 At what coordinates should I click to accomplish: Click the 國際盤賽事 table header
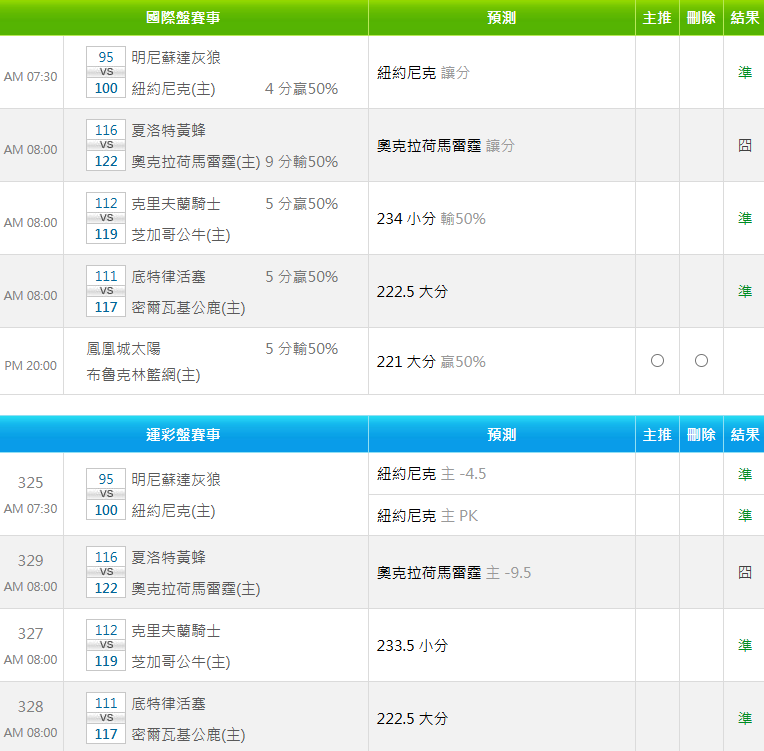pos(183,18)
